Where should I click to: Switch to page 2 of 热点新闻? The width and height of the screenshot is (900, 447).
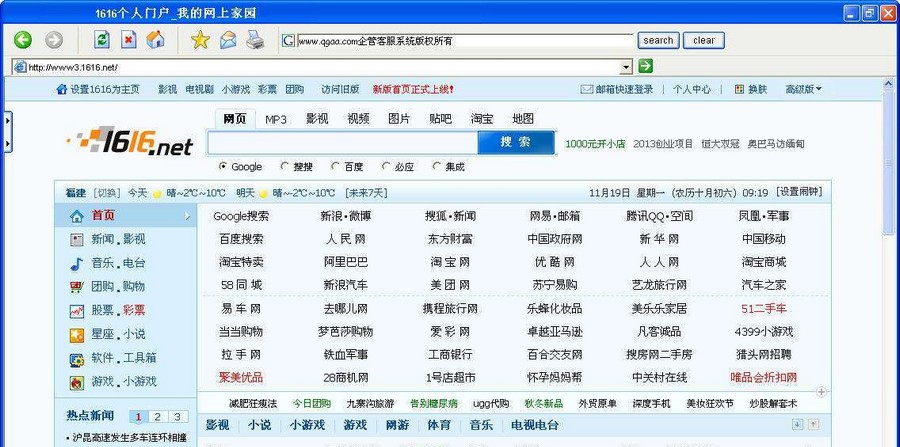click(x=158, y=417)
